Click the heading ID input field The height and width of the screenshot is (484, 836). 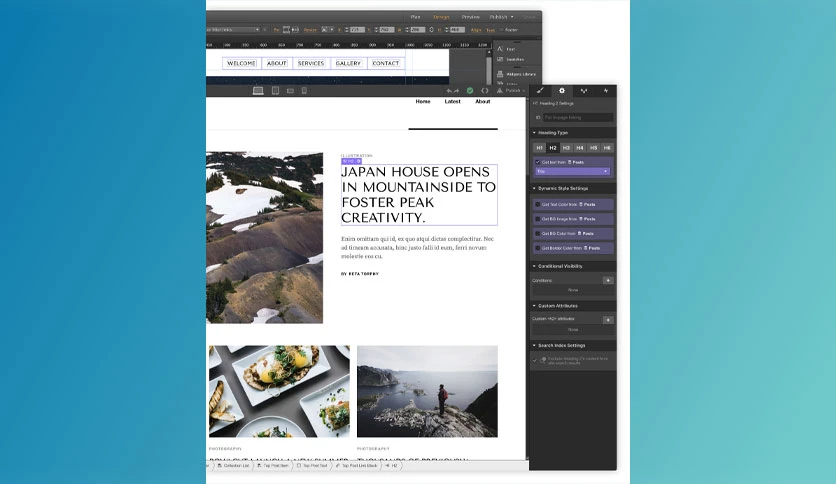pos(577,117)
